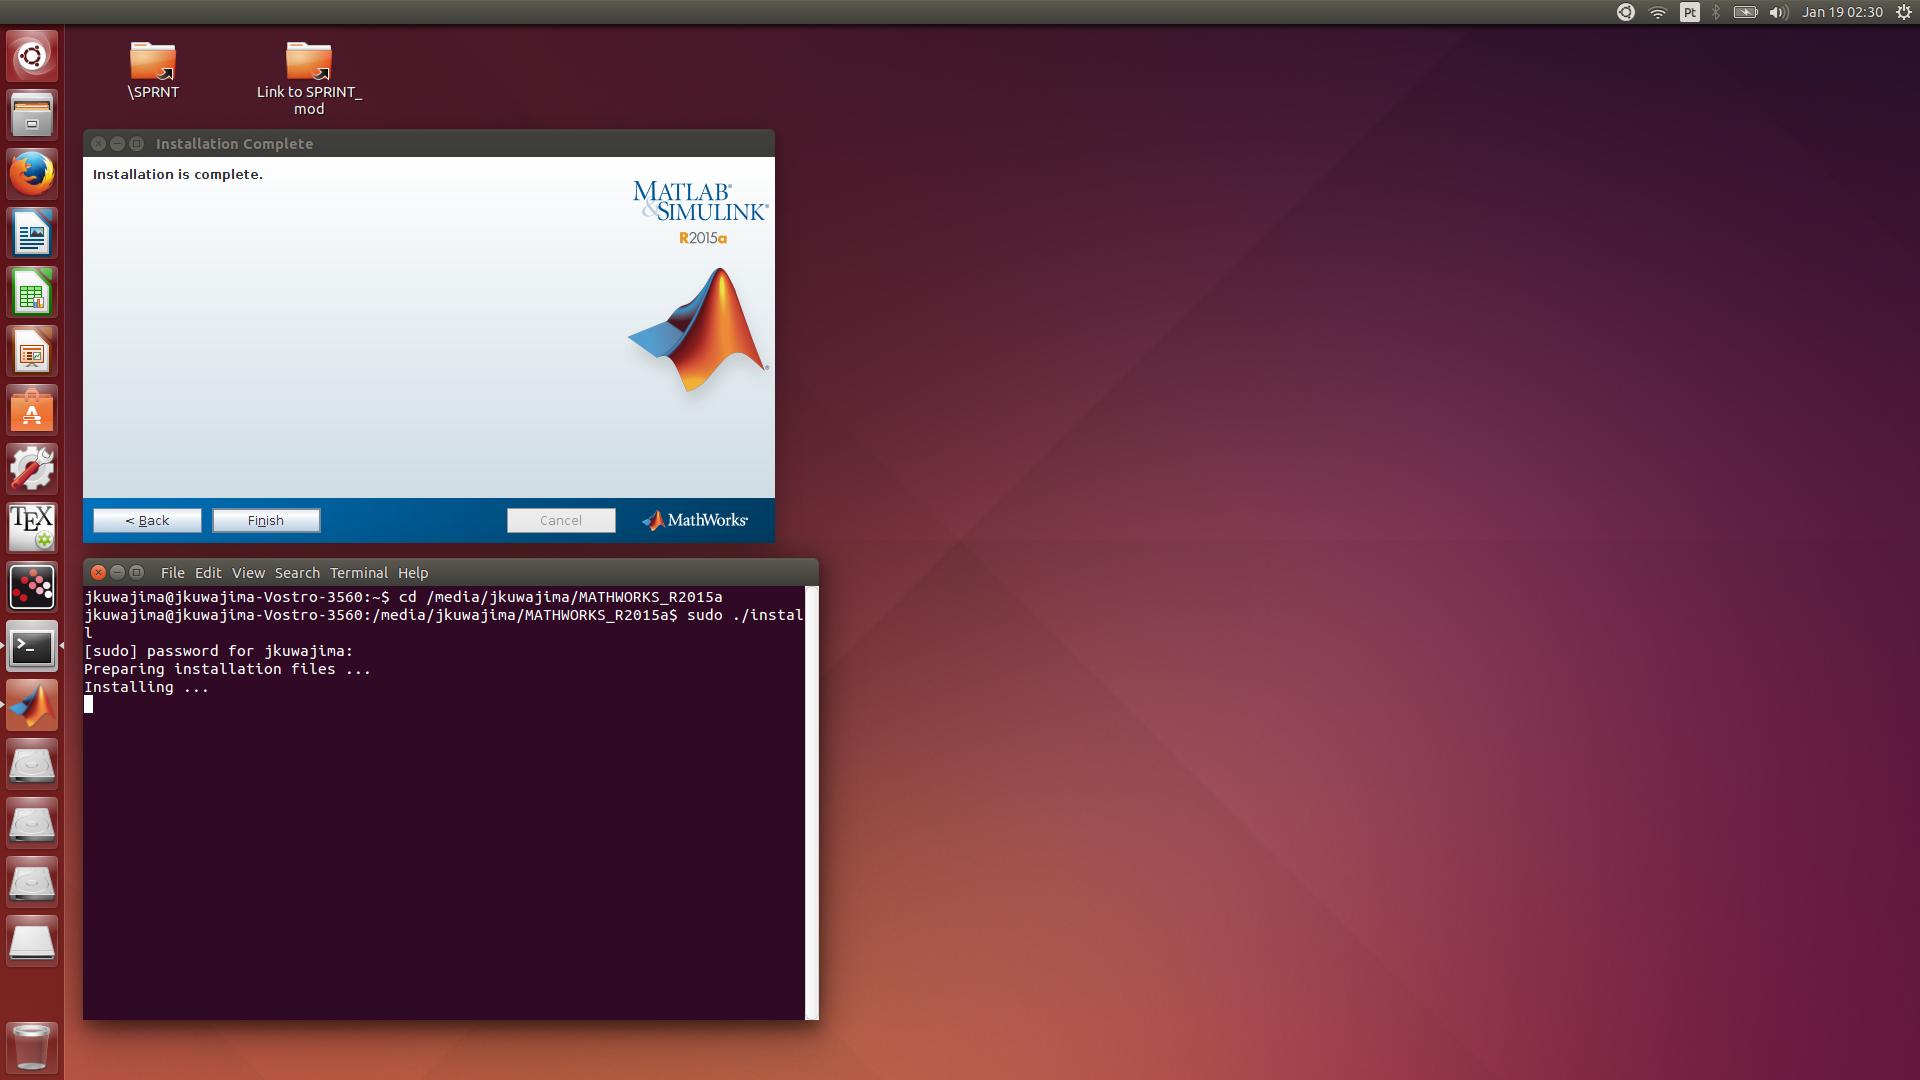Open the third mounted drive icon

[32, 882]
